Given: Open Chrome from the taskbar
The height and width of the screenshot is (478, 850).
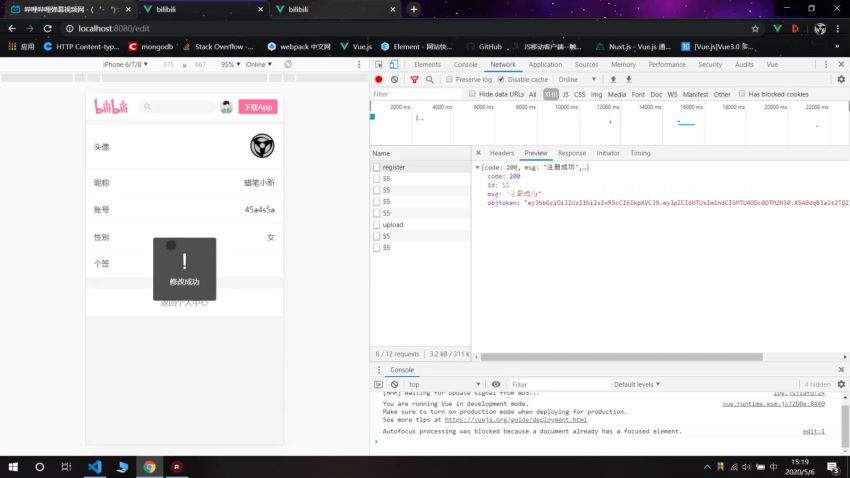Looking at the screenshot, I should (150, 467).
